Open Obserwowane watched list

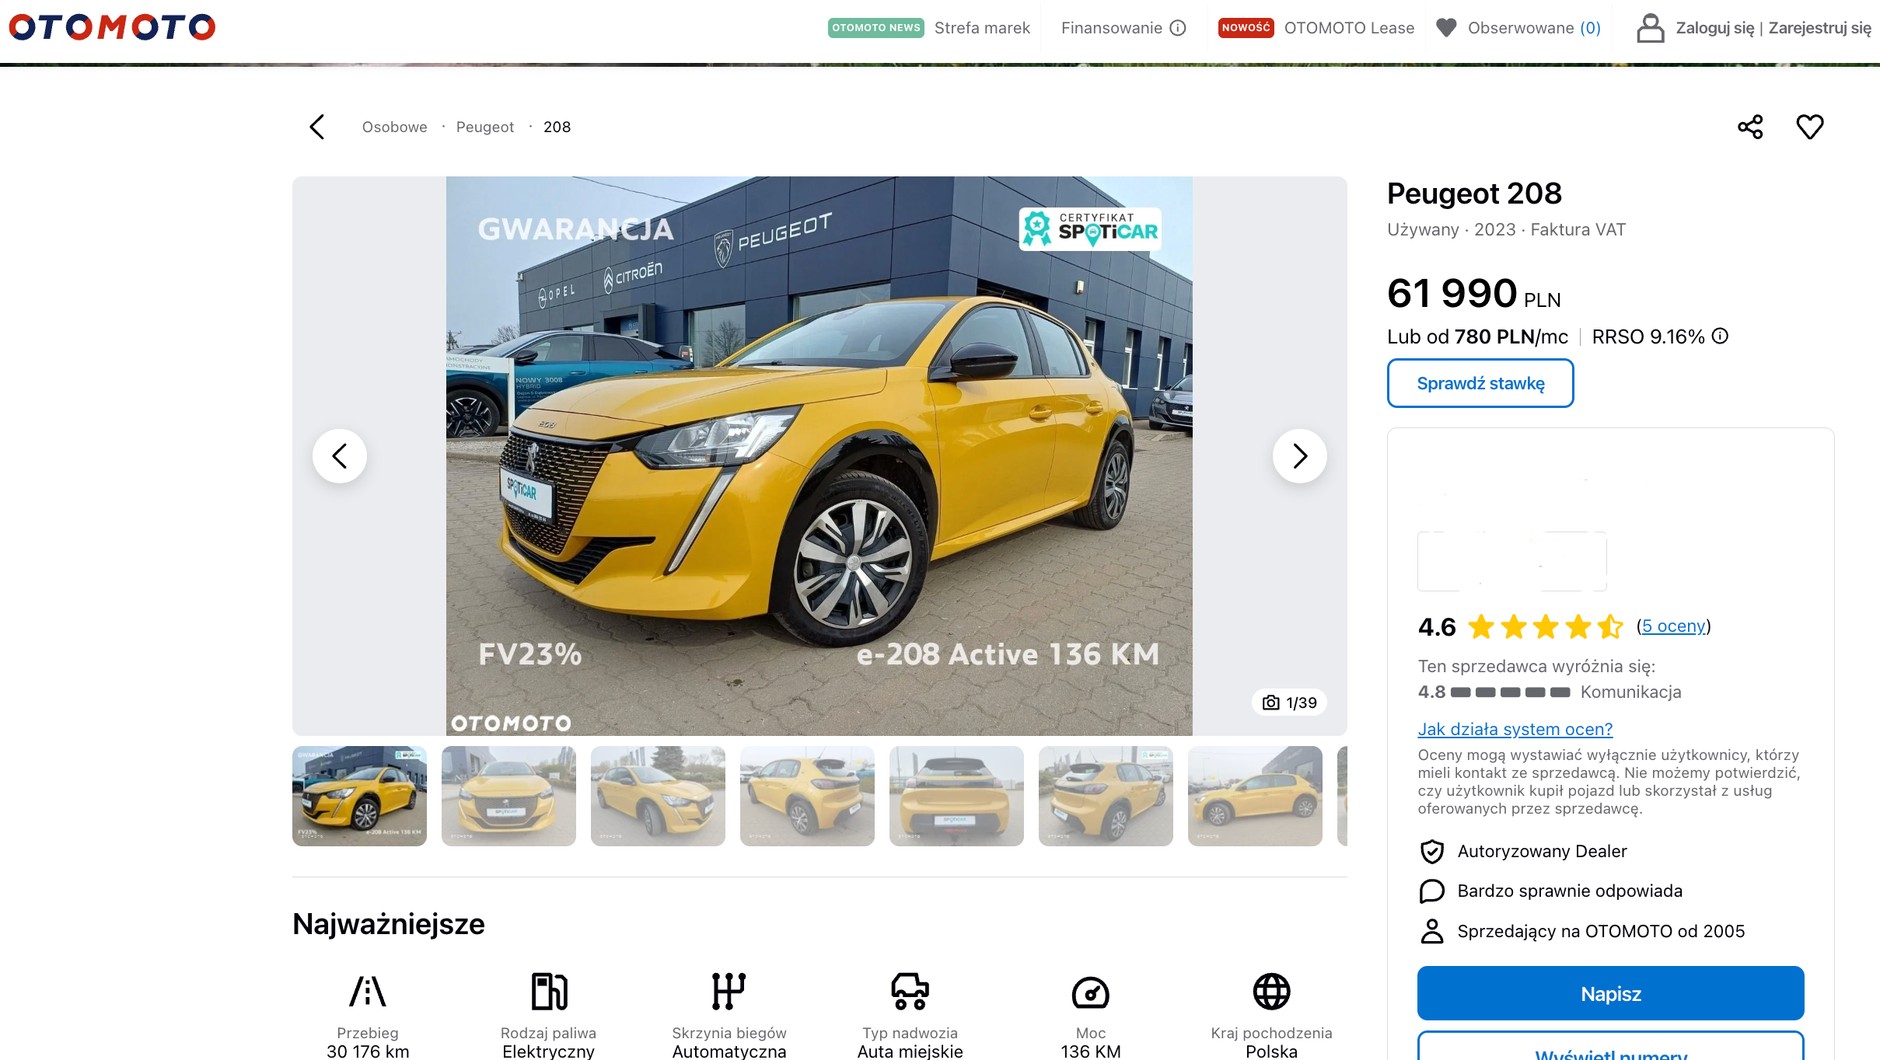[1518, 28]
